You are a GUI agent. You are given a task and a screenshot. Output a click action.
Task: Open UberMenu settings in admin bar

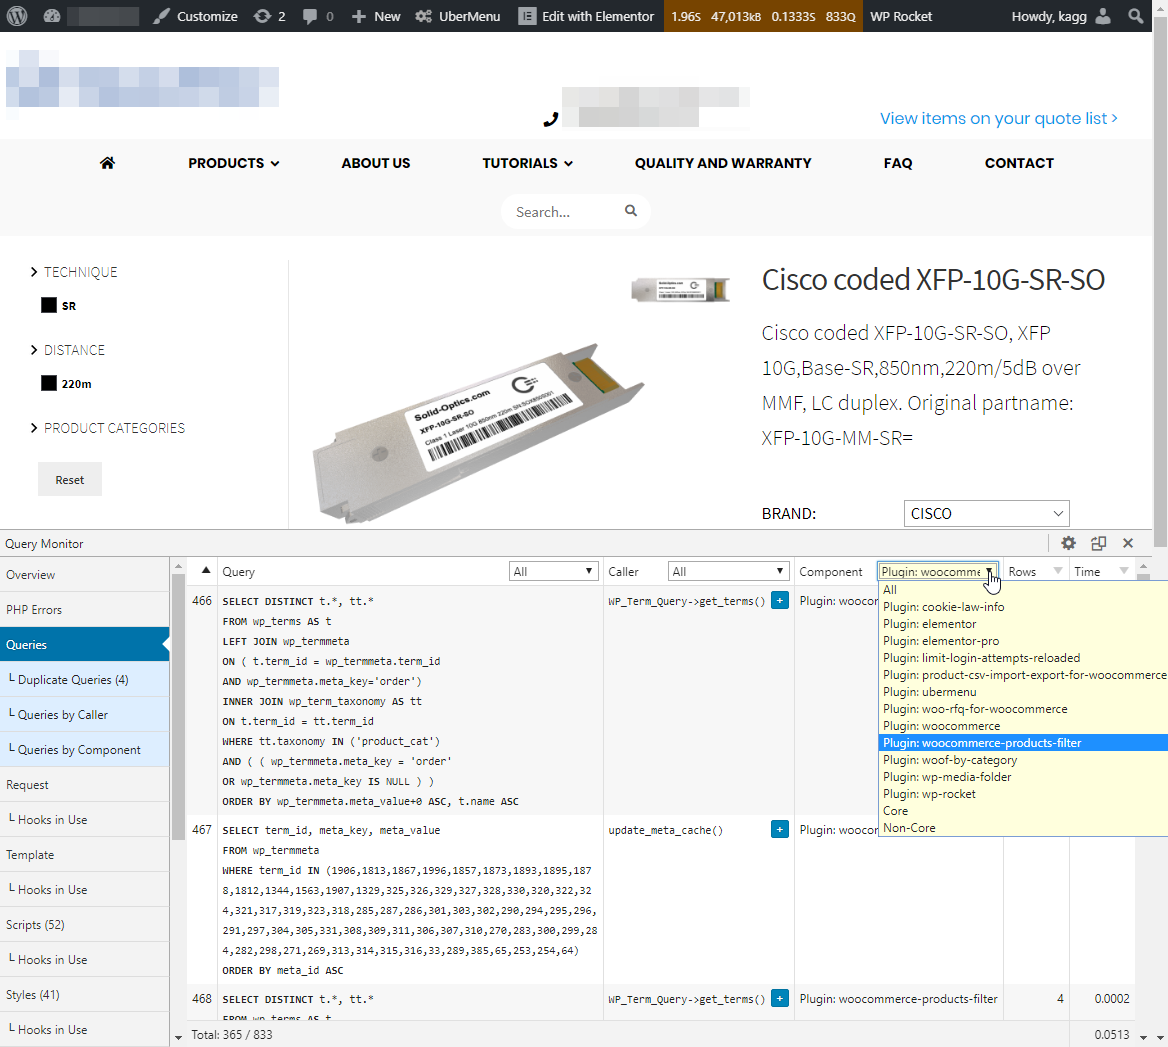point(457,16)
